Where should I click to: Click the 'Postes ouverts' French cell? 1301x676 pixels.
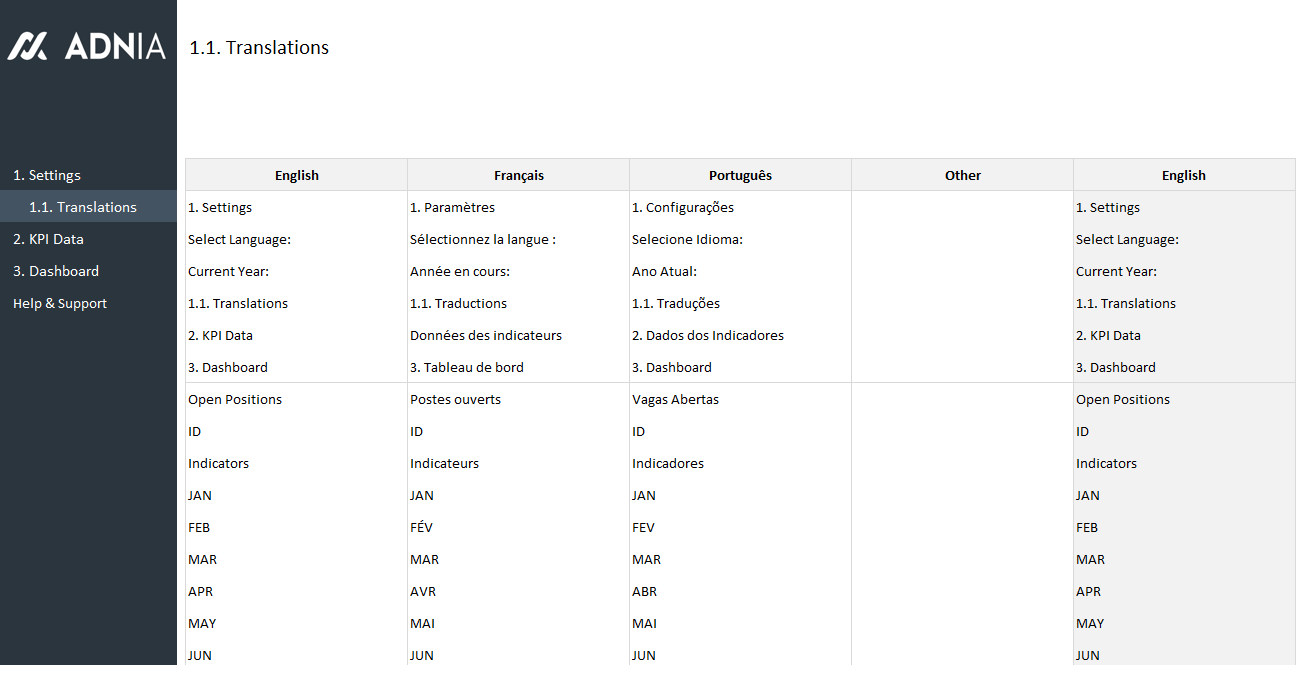click(x=456, y=399)
